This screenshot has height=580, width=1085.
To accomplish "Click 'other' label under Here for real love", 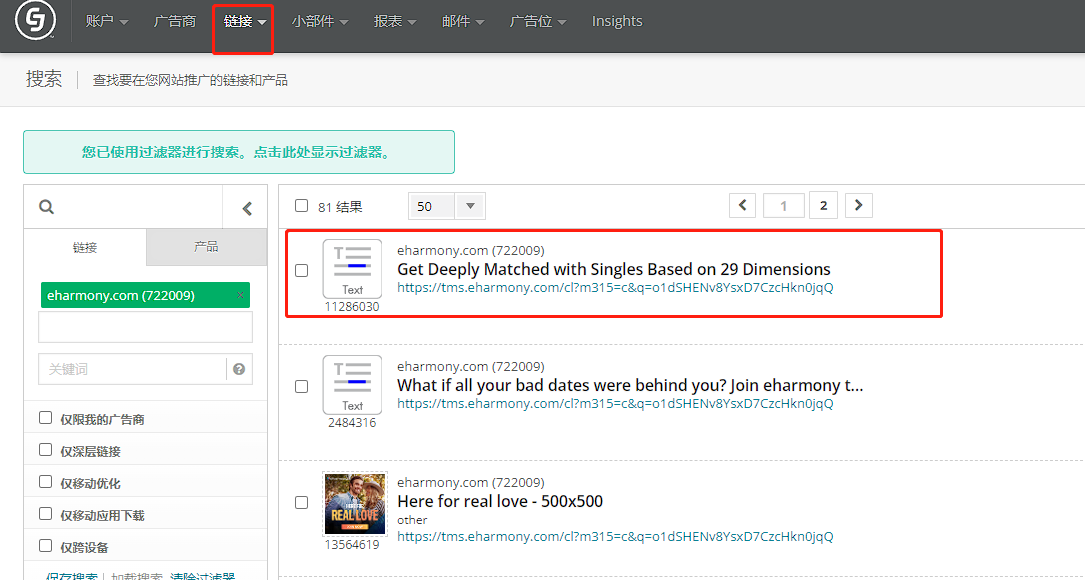I will (x=412, y=520).
